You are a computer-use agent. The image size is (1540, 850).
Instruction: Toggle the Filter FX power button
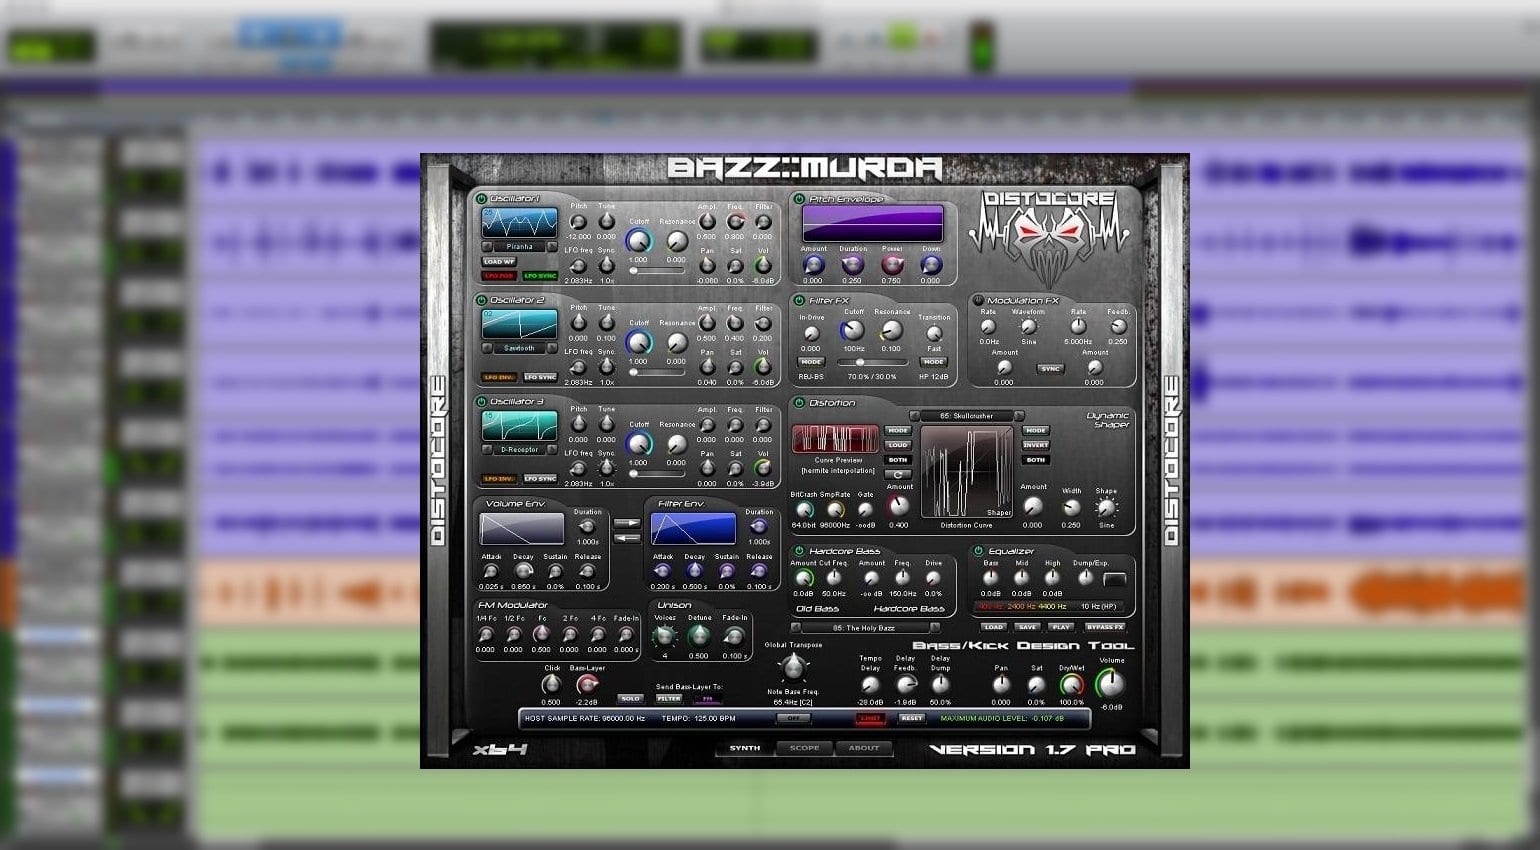[x=799, y=300]
